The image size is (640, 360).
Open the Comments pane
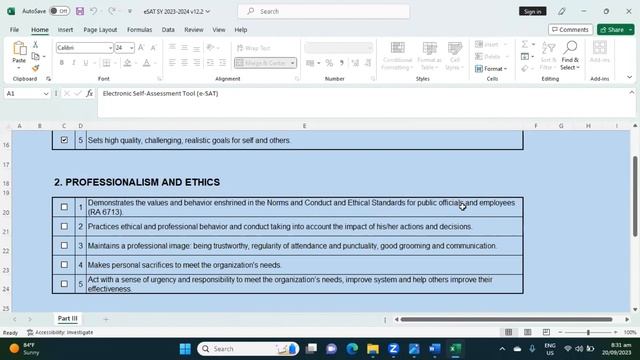570,29
